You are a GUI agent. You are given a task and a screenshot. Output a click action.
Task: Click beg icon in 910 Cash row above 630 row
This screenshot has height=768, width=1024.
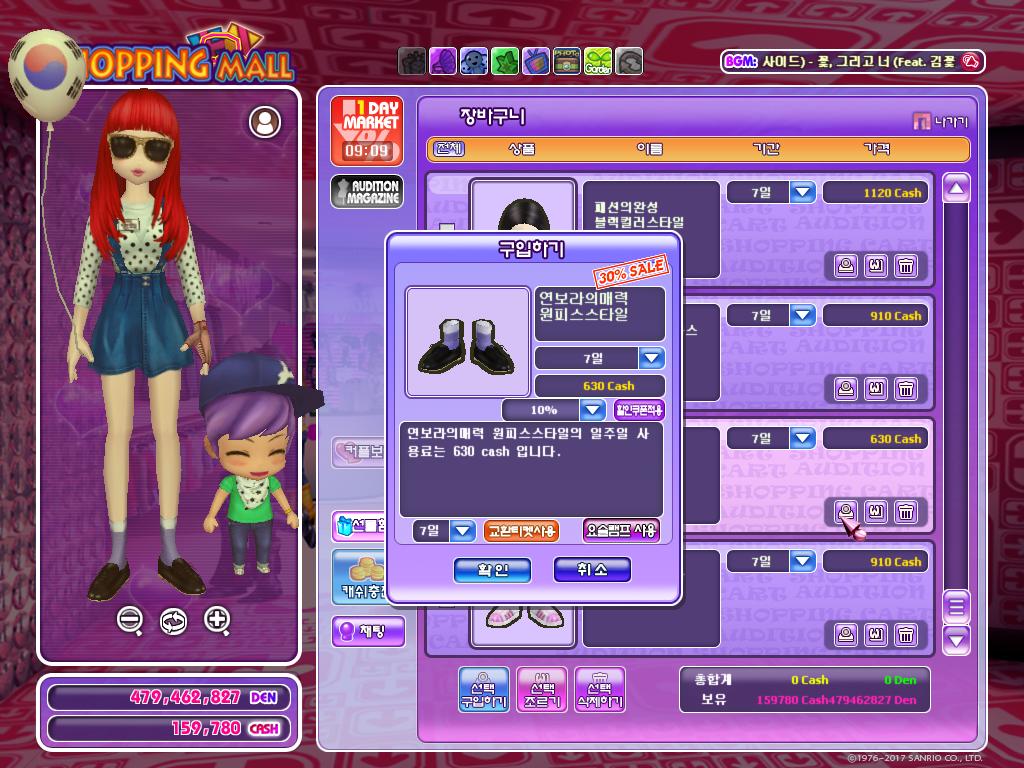tap(876, 389)
